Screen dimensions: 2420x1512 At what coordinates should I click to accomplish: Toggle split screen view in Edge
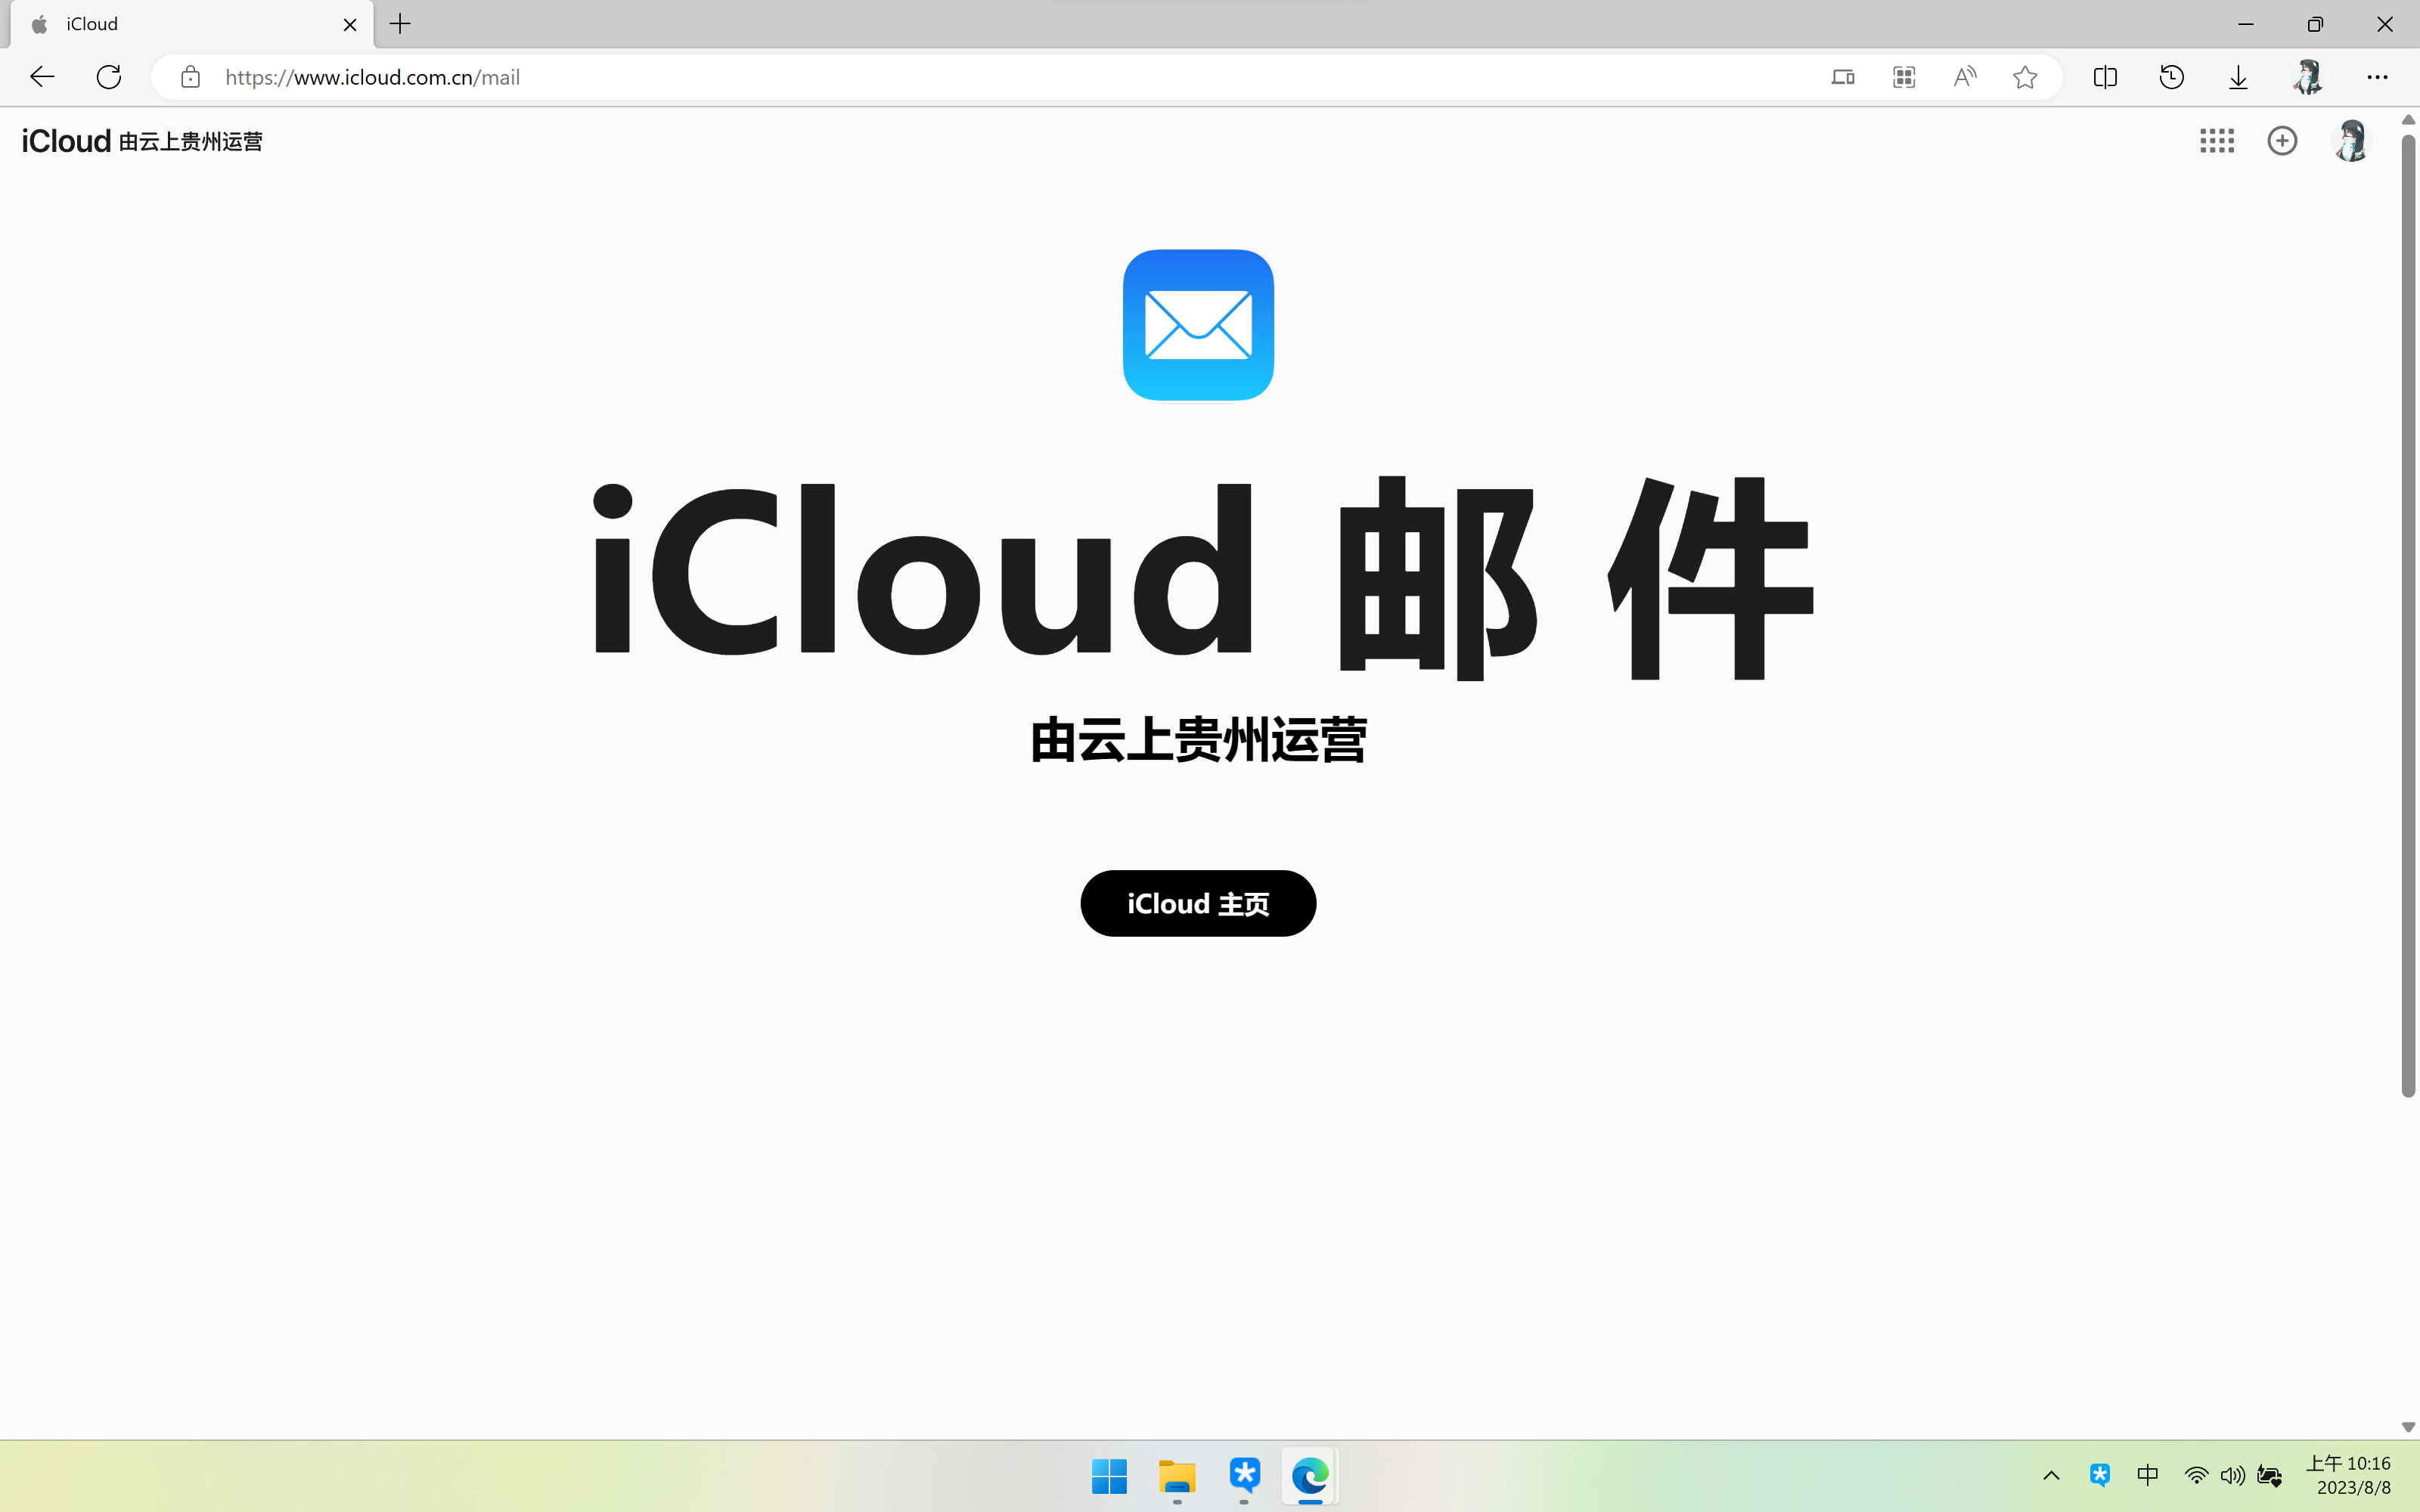pos(2105,77)
